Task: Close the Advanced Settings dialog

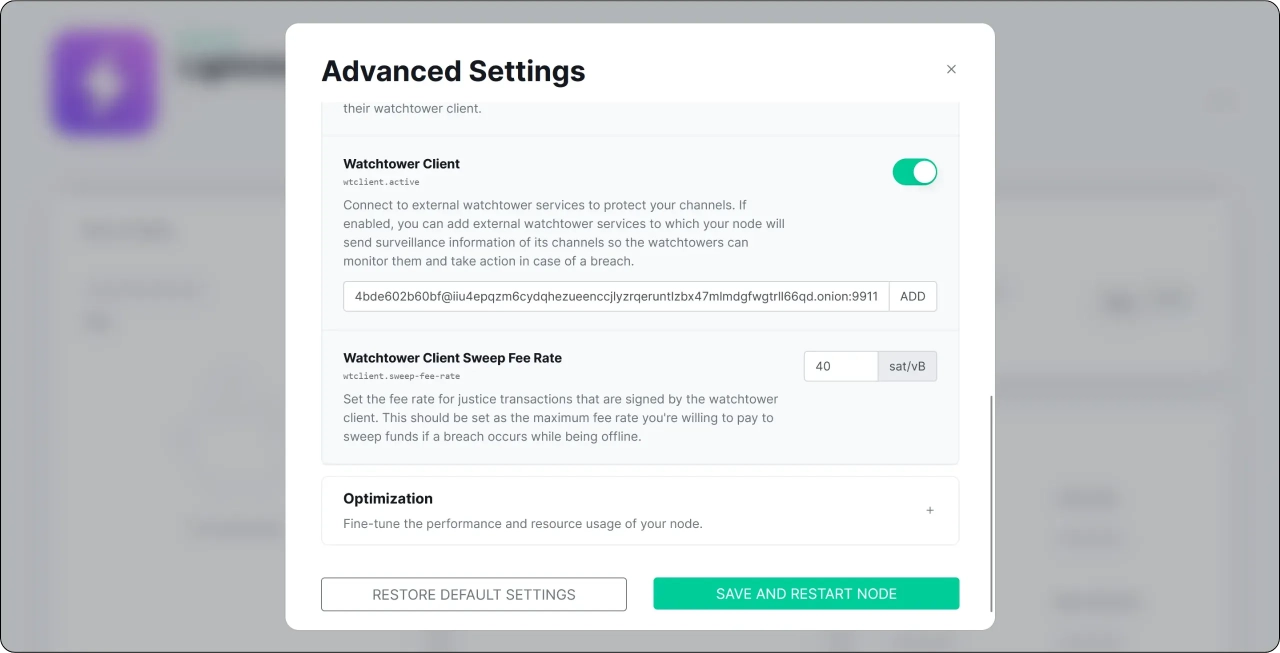Action: [x=951, y=69]
